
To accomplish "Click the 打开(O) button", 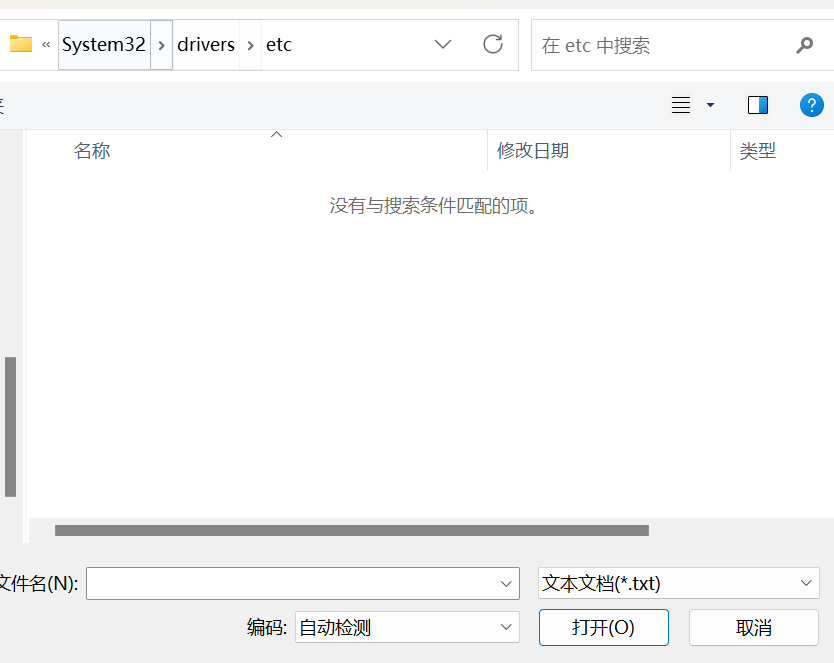I will pos(603,627).
